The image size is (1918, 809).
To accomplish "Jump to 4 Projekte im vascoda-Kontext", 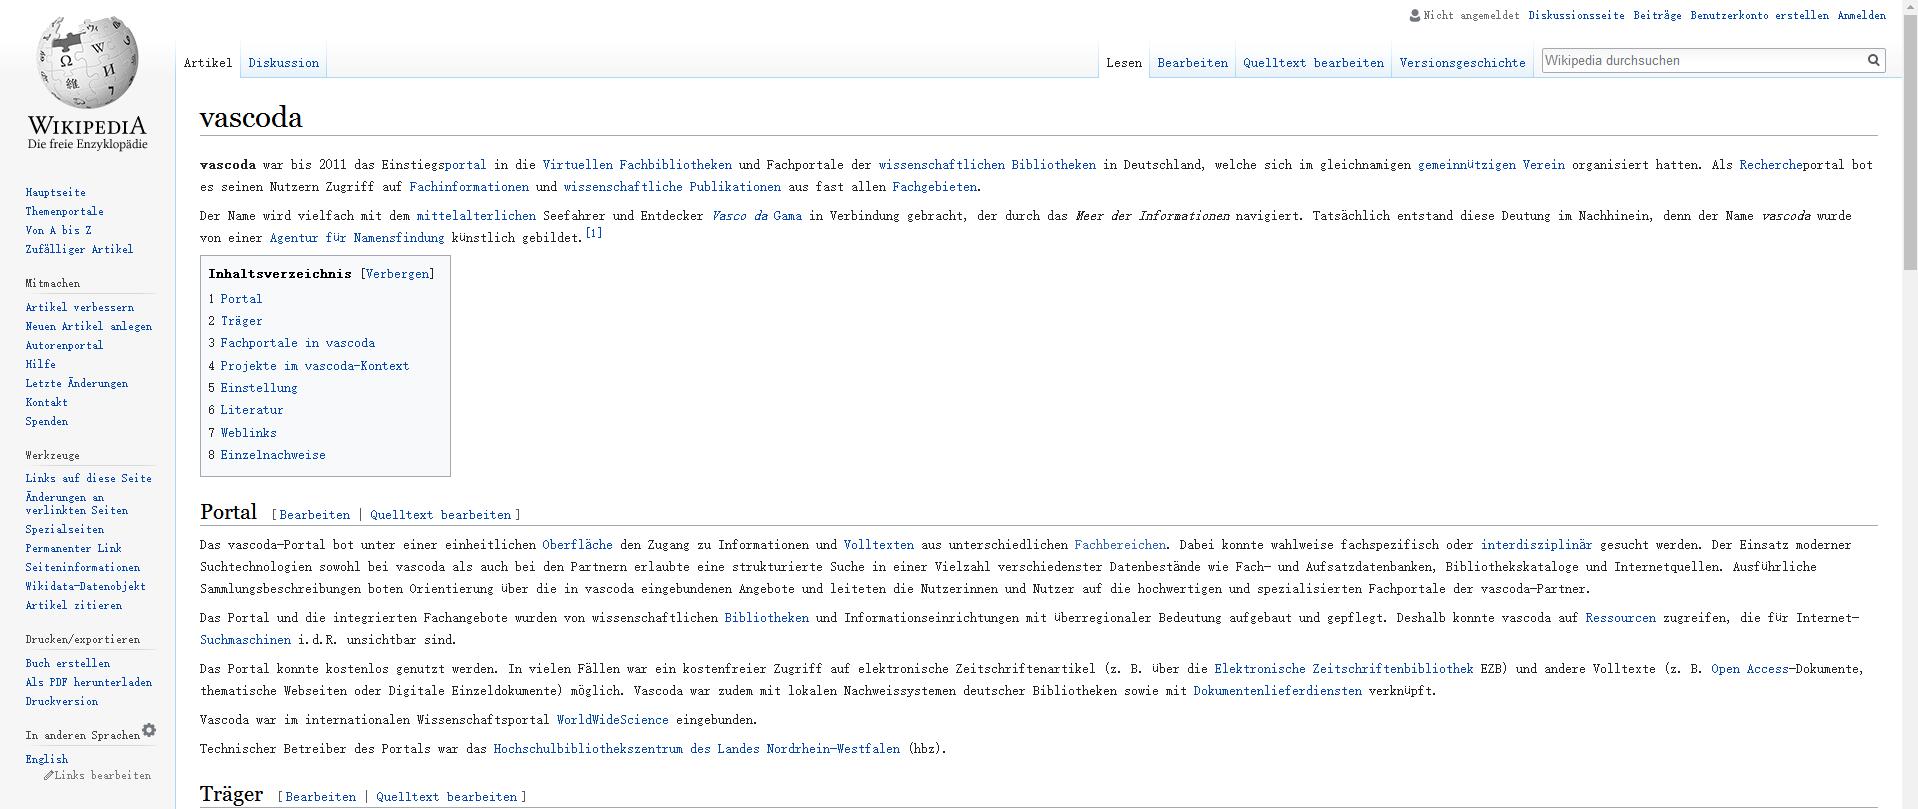I will click(x=309, y=366).
